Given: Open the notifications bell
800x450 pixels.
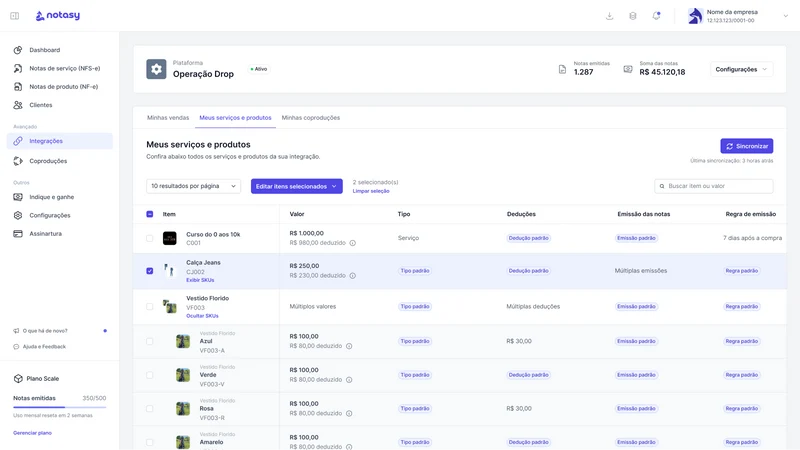Looking at the screenshot, I should click(656, 16).
